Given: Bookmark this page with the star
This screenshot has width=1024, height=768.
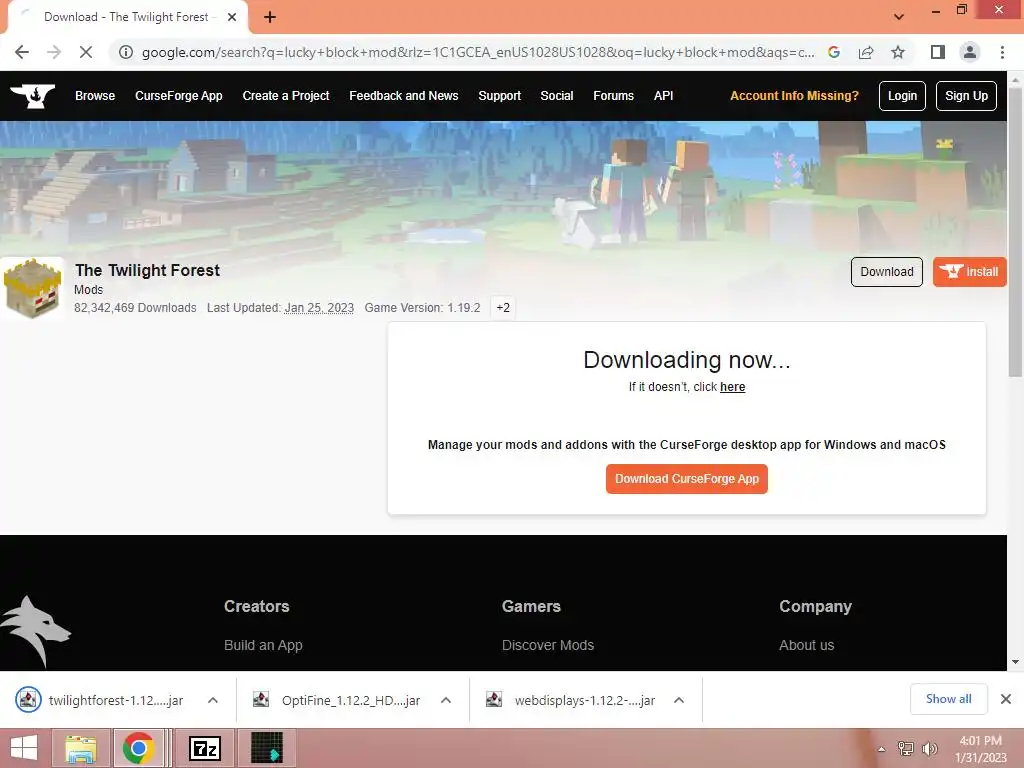Looking at the screenshot, I should 898,52.
